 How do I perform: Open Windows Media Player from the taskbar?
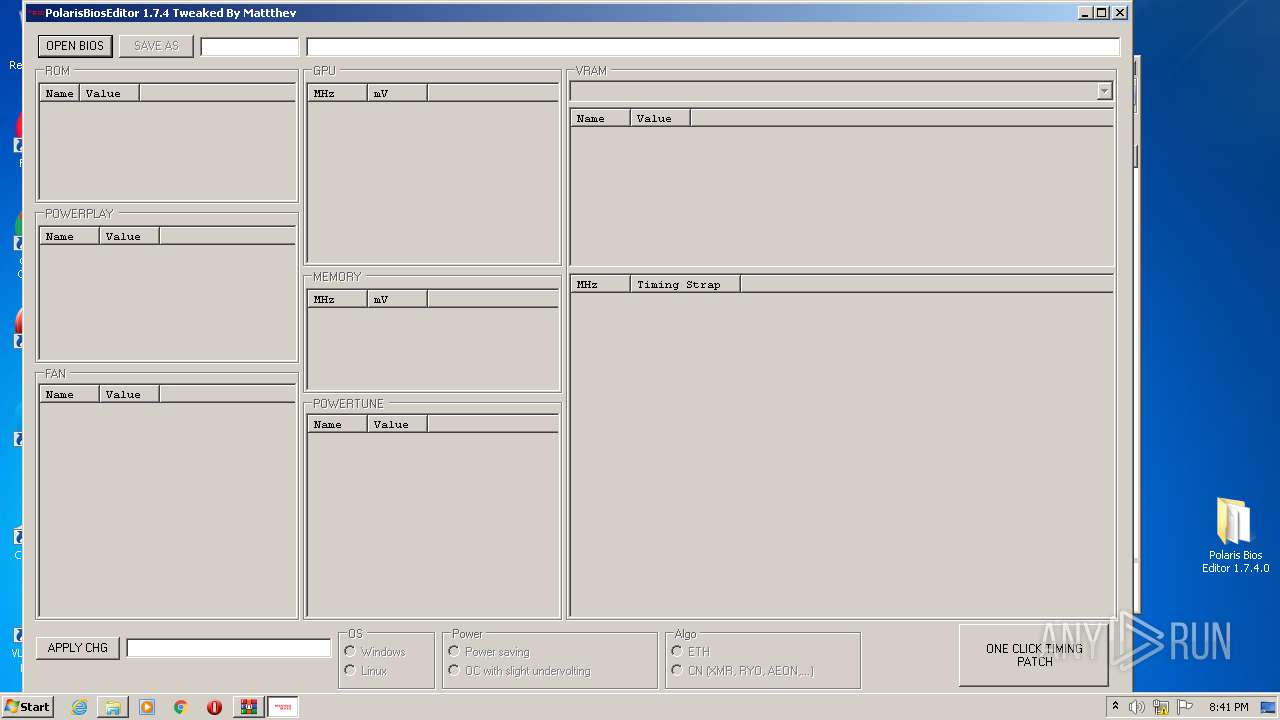pyautogui.click(x=147, y=707)
